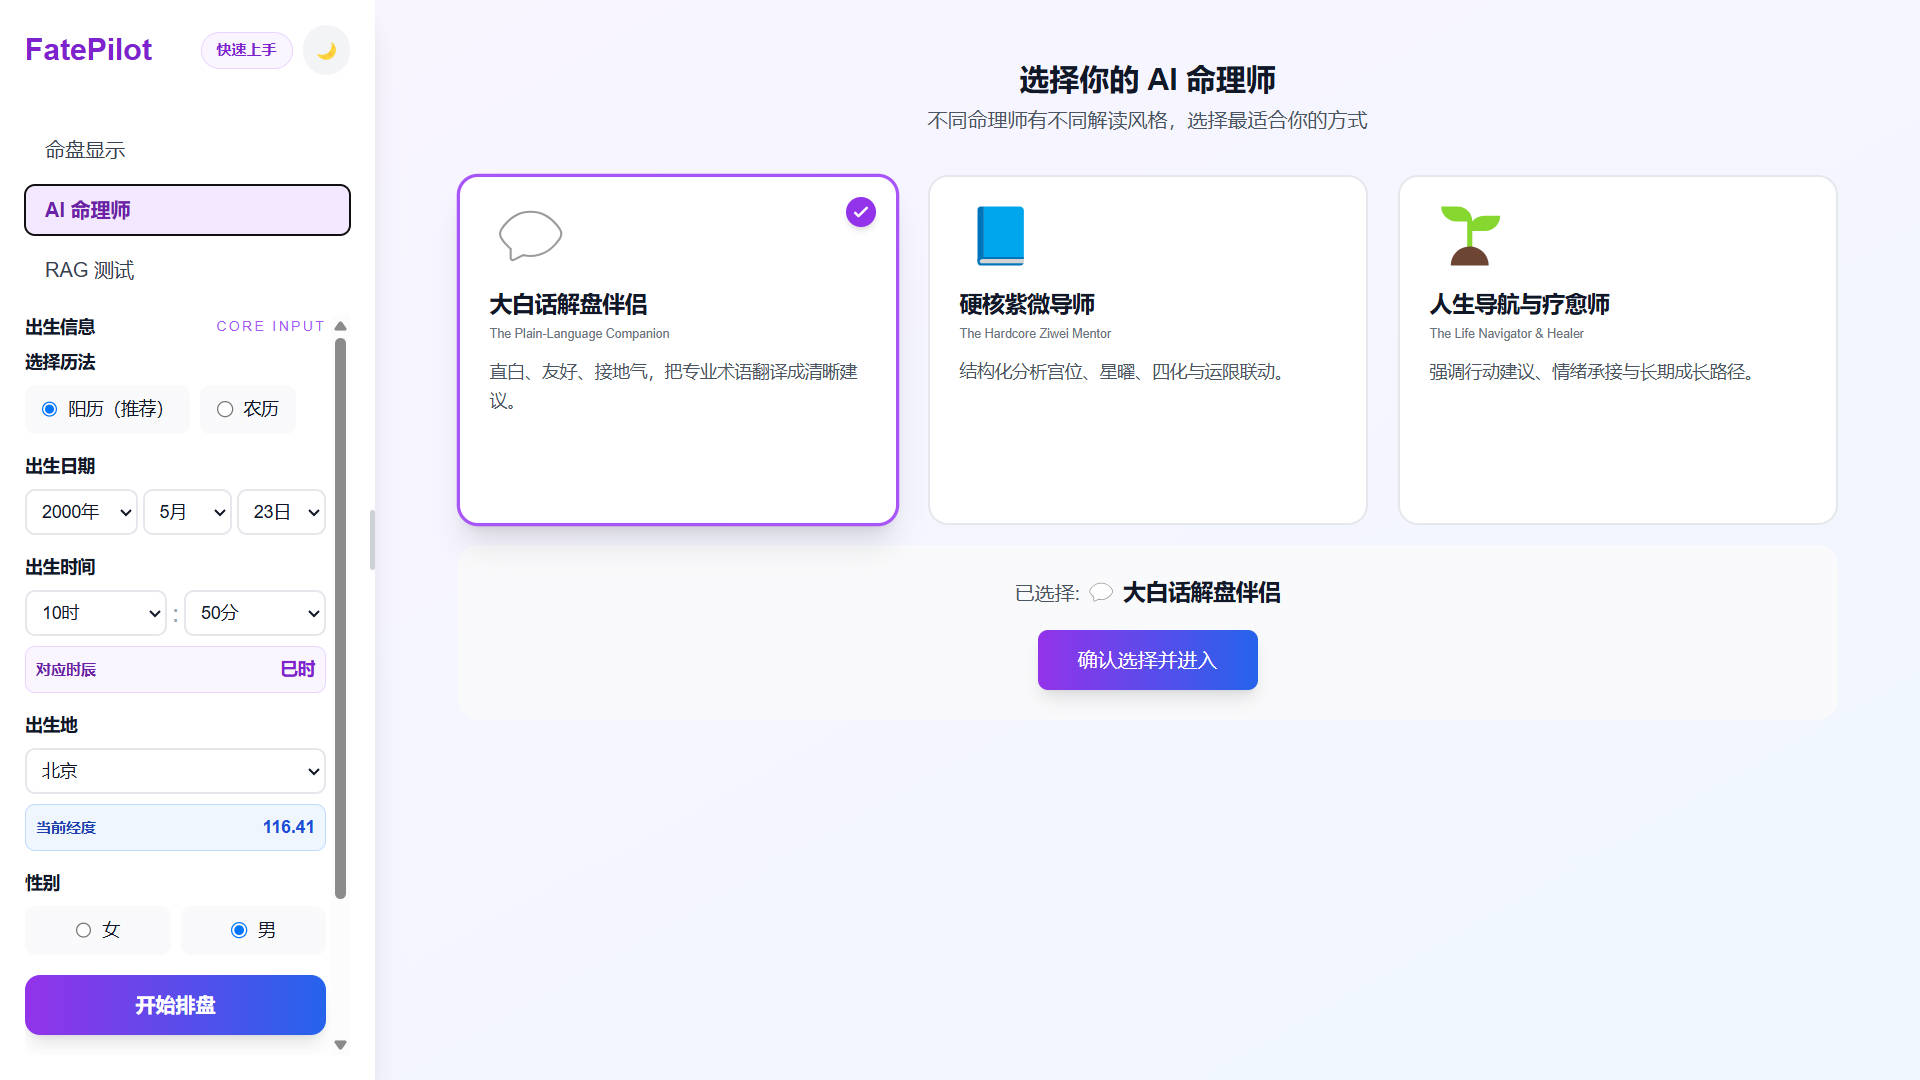Click the blue book icon for Hardcore Ziwei Mentor
1920x1080 pixels.
(1000, 235)
